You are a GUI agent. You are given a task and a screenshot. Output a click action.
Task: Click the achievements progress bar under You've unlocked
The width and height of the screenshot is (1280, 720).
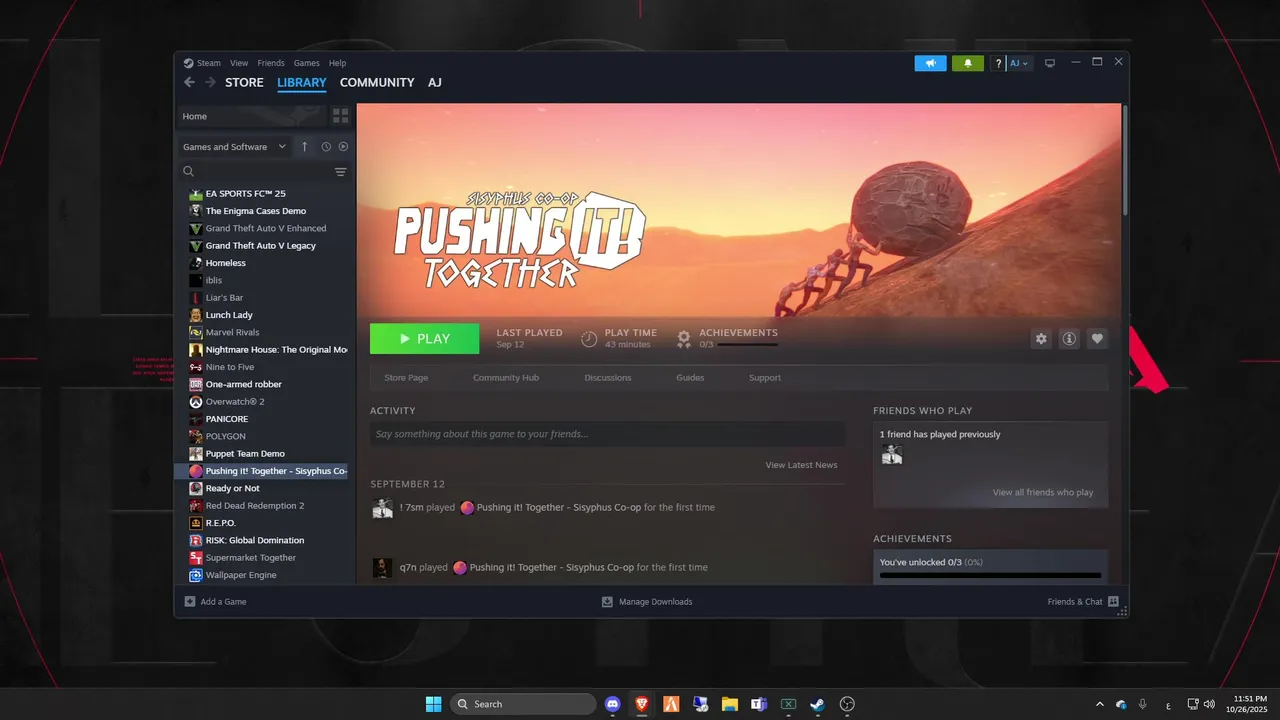(x=990, y=575)
